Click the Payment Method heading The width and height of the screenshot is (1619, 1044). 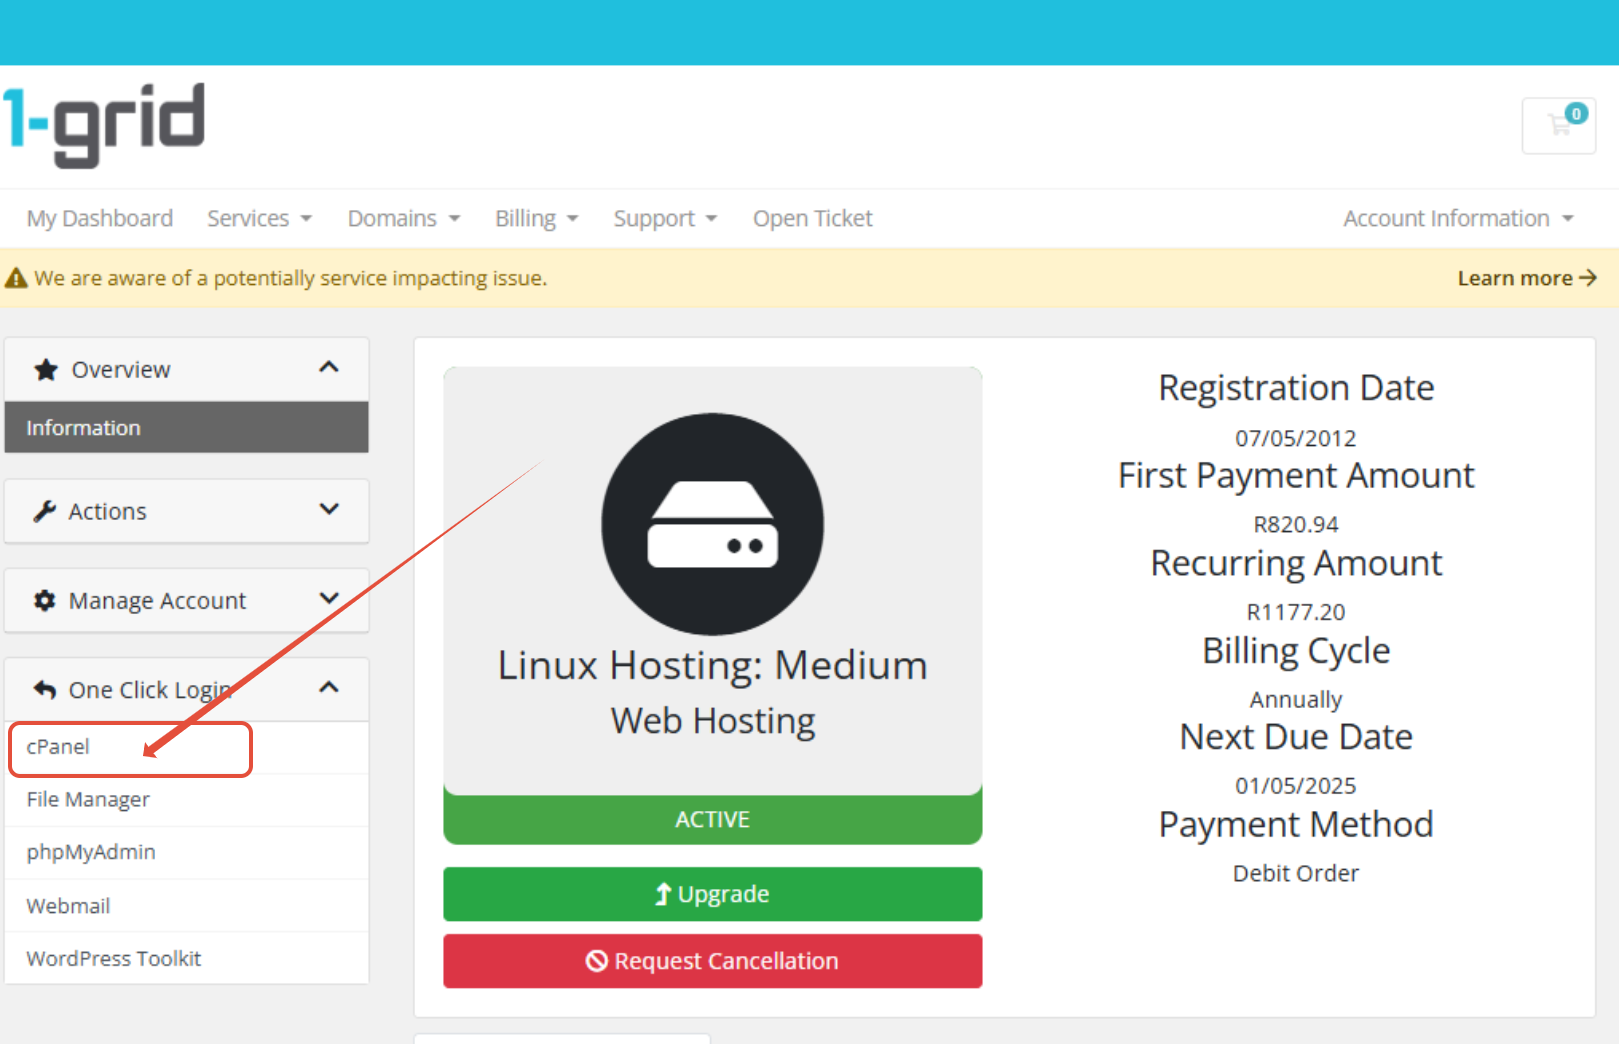1296,825
